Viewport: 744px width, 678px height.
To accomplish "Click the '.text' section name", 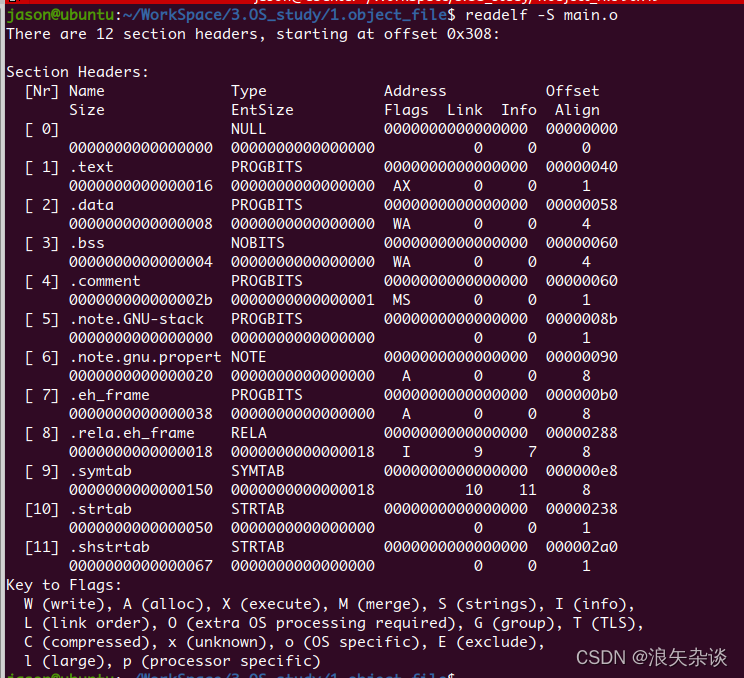I will pyautogui.click(x=92, y=167).
